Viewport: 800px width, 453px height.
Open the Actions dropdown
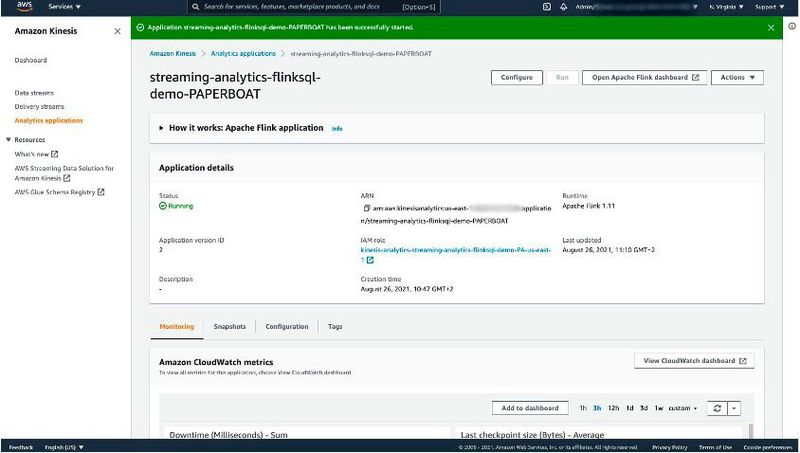(737, 78)
